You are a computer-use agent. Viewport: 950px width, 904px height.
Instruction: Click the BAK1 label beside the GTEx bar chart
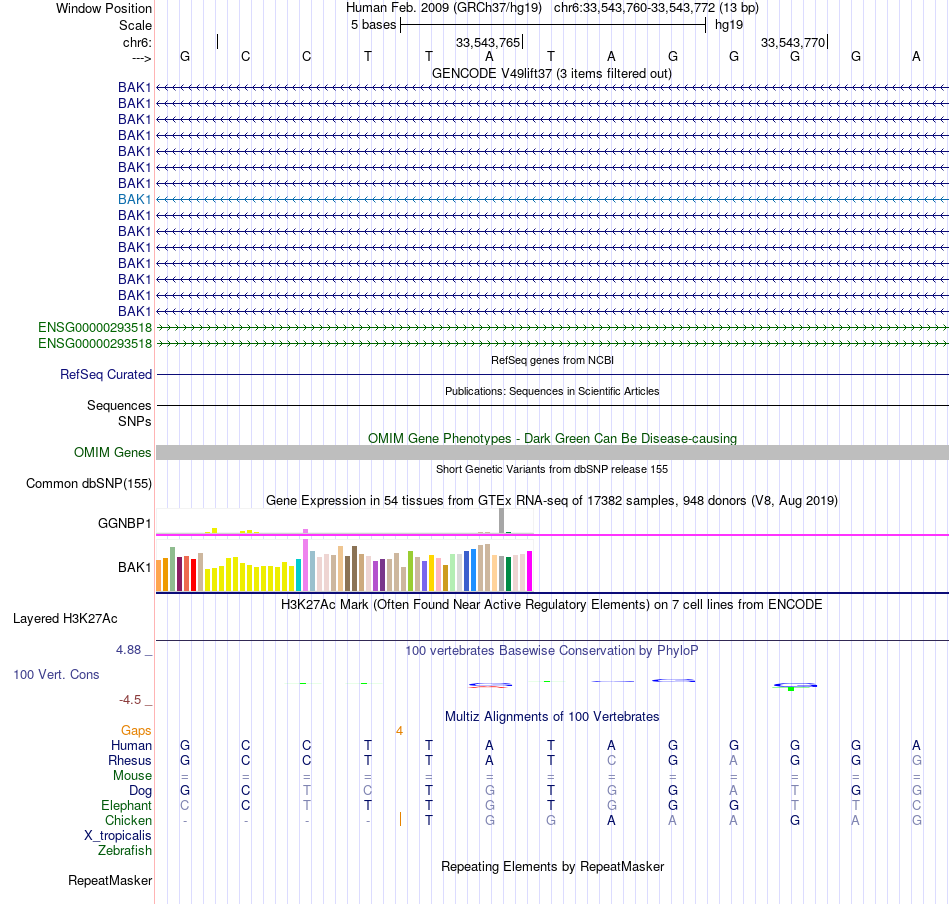click(135, 567)
